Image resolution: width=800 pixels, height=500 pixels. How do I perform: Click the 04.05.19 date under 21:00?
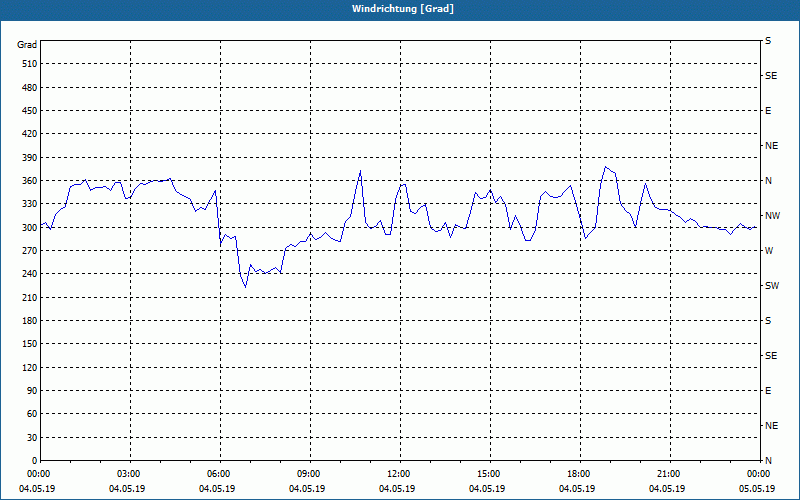[x=667, y=489]
